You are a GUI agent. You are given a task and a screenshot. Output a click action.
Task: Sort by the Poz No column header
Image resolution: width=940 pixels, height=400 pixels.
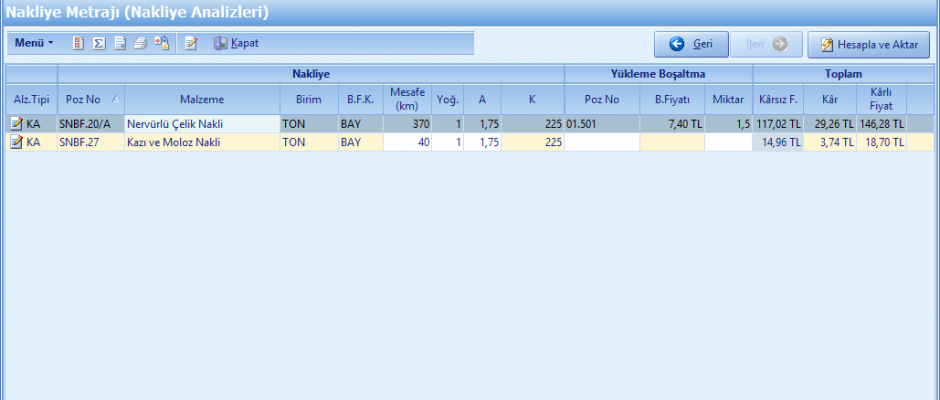[84, 99]
